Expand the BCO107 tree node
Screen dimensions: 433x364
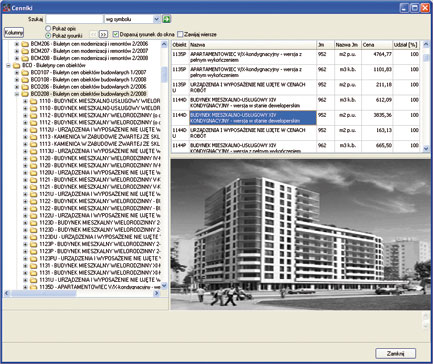[17, 73]
